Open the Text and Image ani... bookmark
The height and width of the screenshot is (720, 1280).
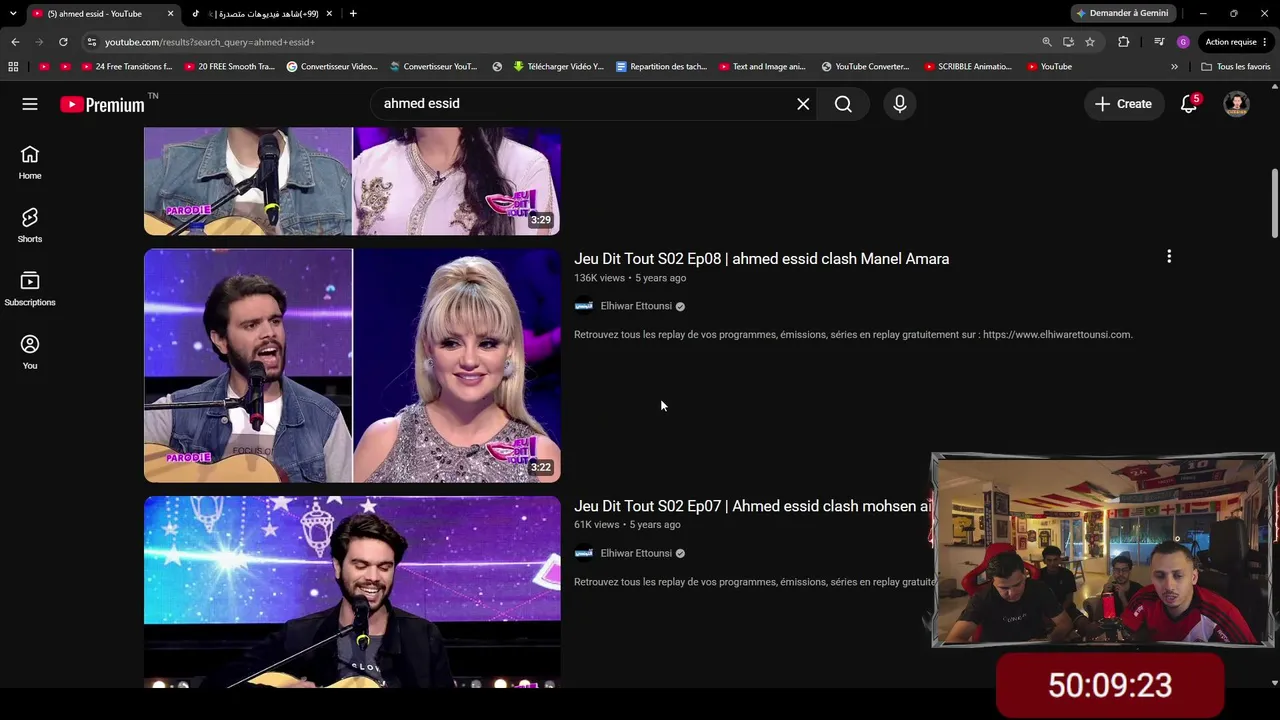(x=763, y=67)
